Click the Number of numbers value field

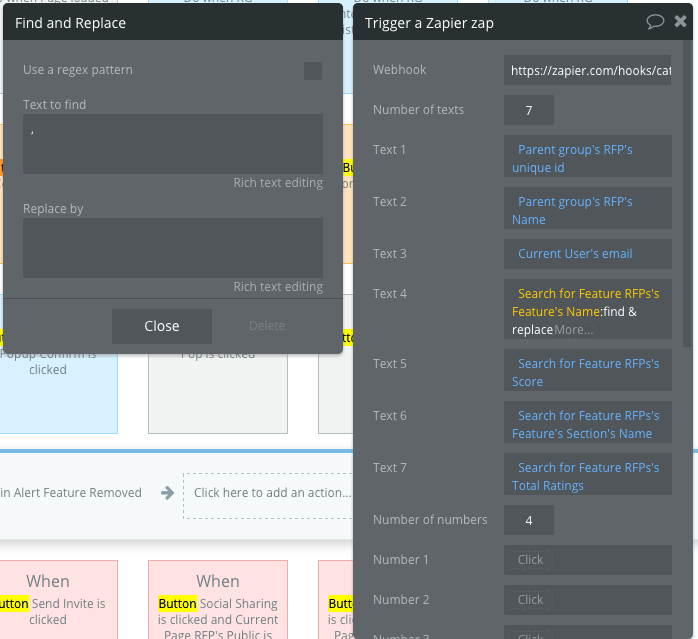528,520
